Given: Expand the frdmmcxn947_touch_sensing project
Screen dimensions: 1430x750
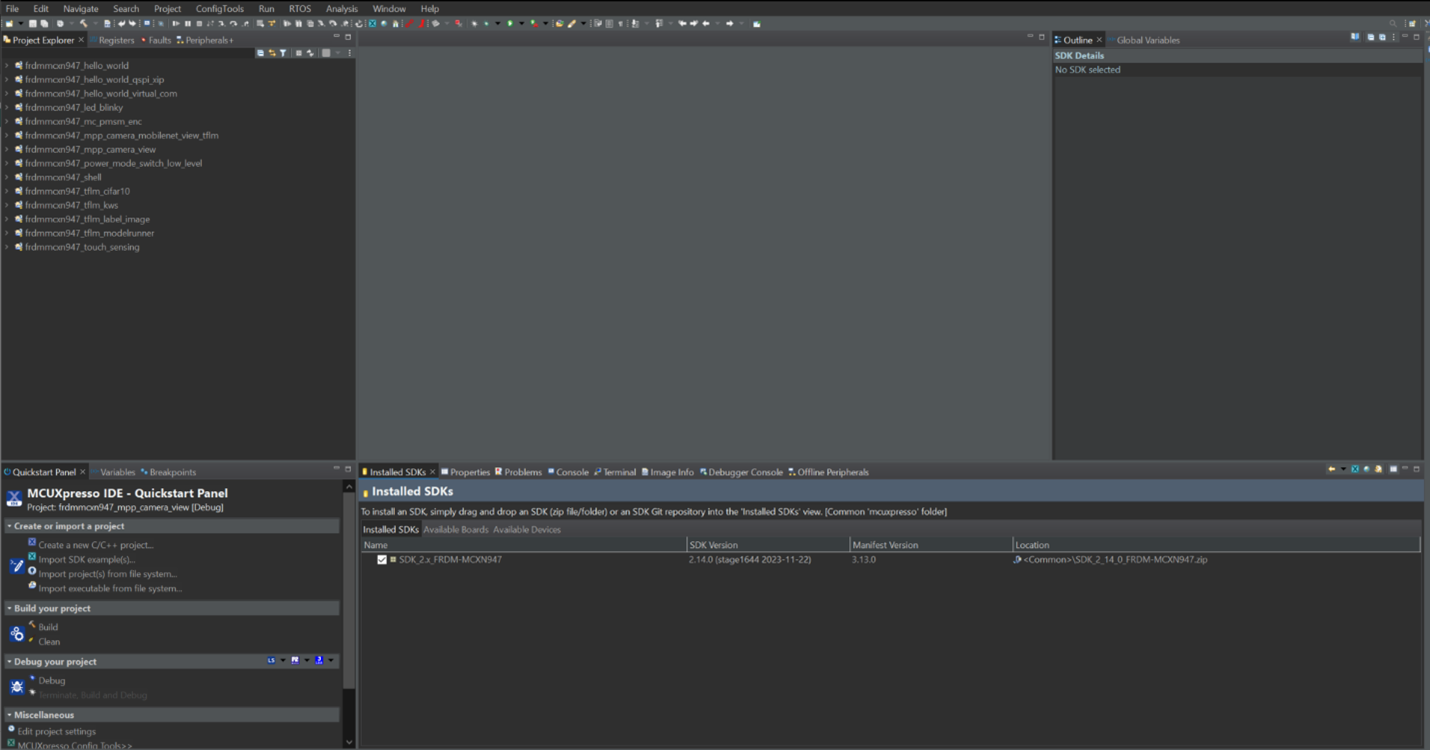Looking at the screenshot, I should 7,247.
